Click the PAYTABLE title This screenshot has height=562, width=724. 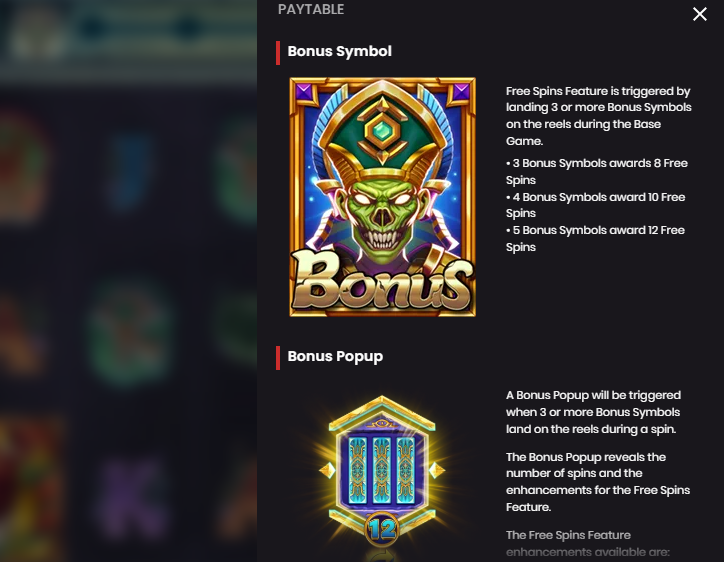coord(311,9)
